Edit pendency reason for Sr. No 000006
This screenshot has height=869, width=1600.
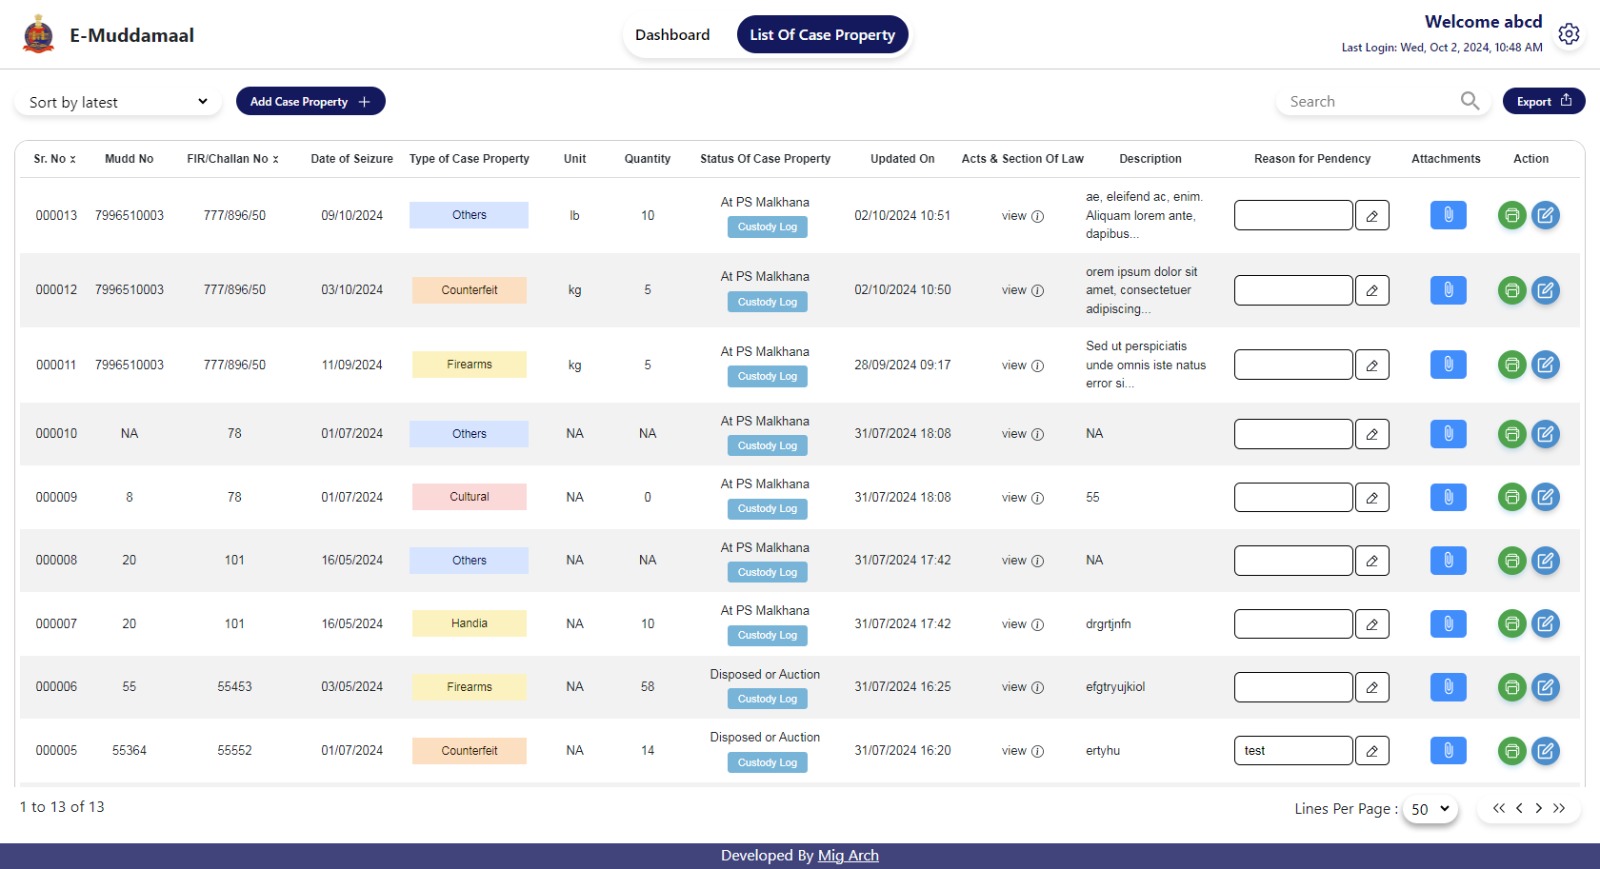tap(1372, 687)
